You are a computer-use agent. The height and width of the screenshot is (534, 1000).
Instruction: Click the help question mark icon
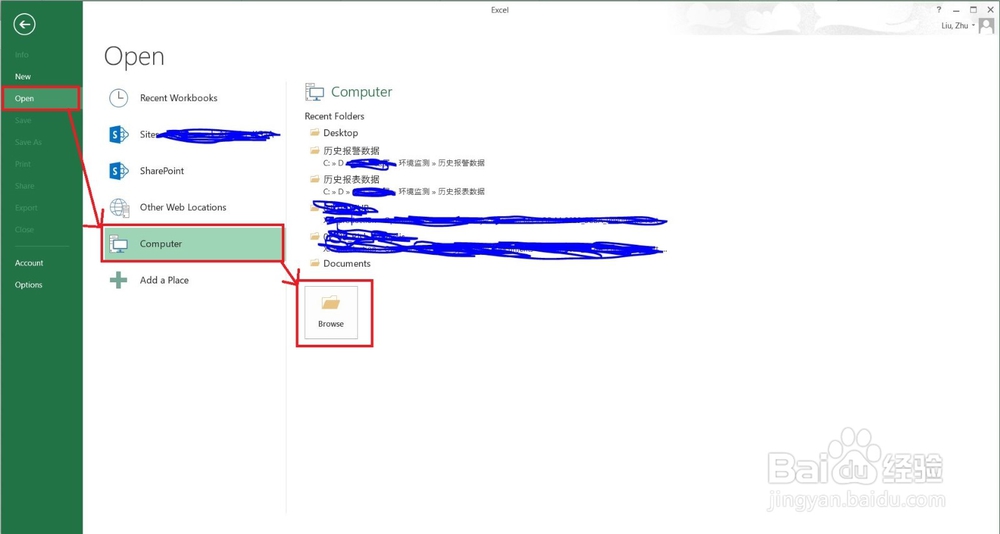[x=939, y=10]
